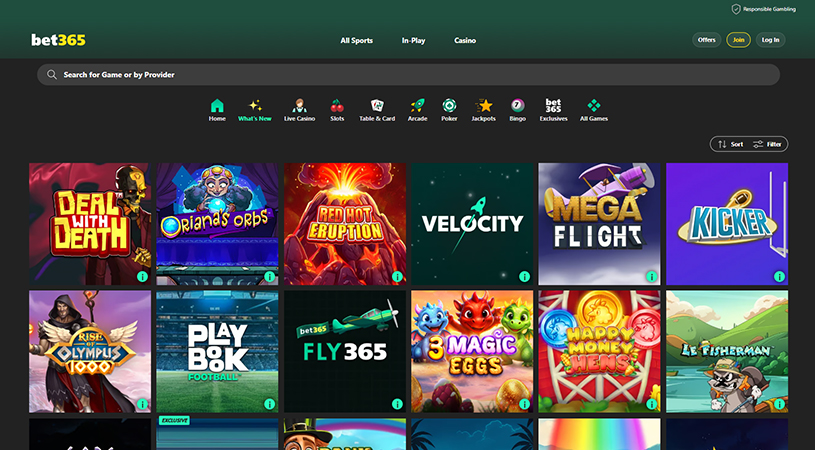The width and height of the screenshot is (815, 450).
Task: Open the Slots cherries icon
Action: 337,106
